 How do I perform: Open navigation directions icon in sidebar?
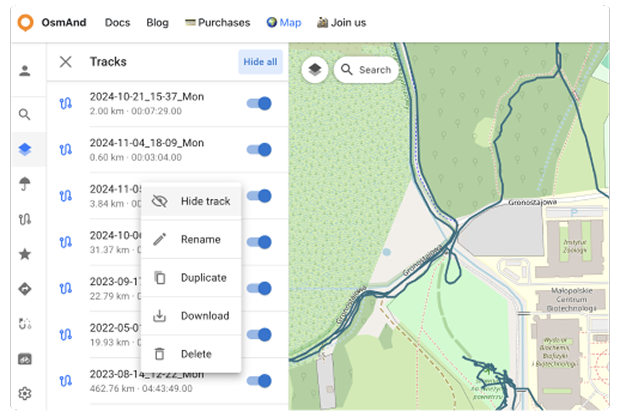[24, 289]
